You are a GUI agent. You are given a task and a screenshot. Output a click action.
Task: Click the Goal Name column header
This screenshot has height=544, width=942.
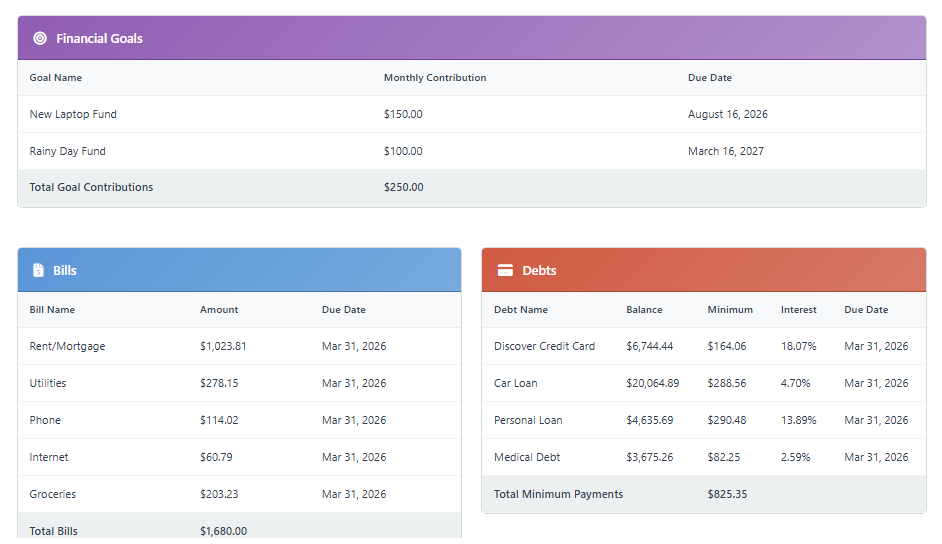pyautogui.click(x=56, y=78)
